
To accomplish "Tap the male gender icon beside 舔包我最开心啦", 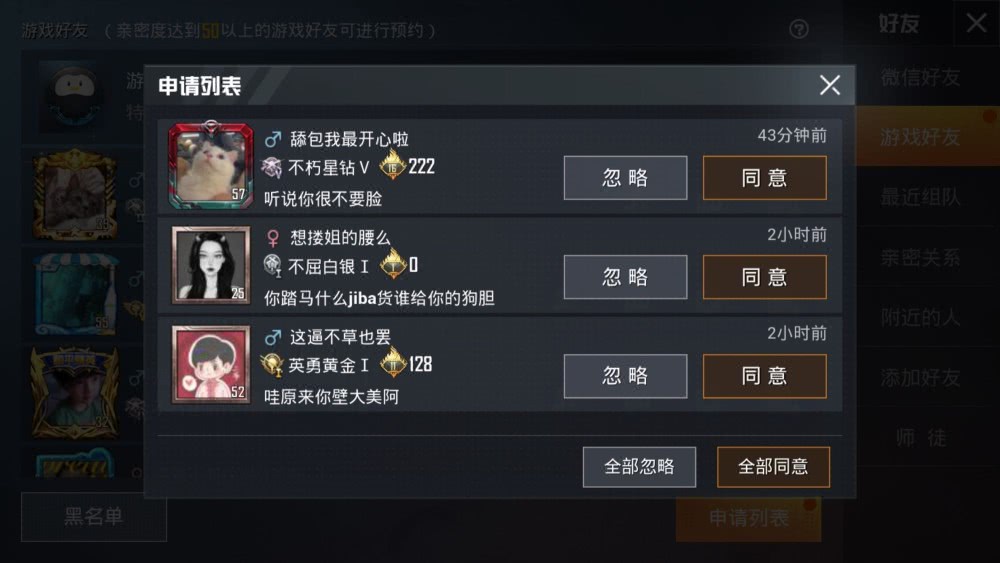I will (x=273, y=138).
